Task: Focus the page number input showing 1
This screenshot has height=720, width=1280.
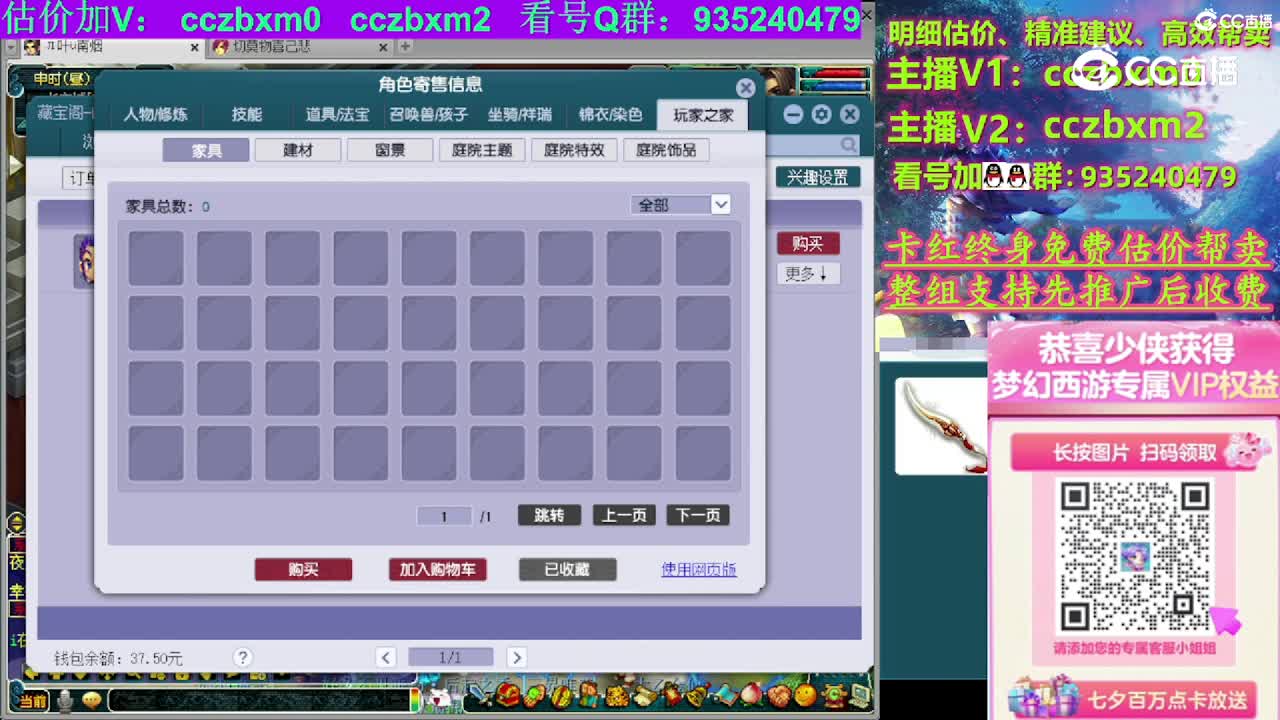Action: tap(444, 516)
